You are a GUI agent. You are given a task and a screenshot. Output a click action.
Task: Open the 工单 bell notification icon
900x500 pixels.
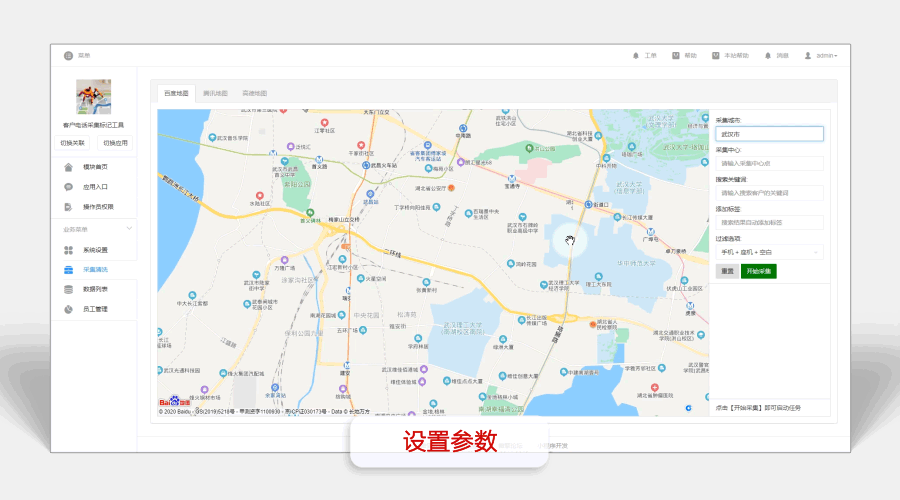pyautogui.click(x=636, y=55)
